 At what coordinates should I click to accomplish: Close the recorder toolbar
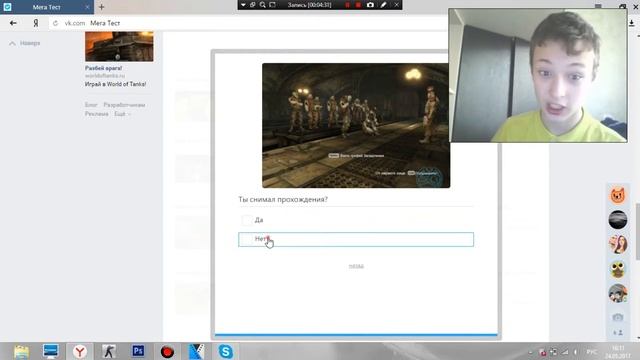(396, 5)
